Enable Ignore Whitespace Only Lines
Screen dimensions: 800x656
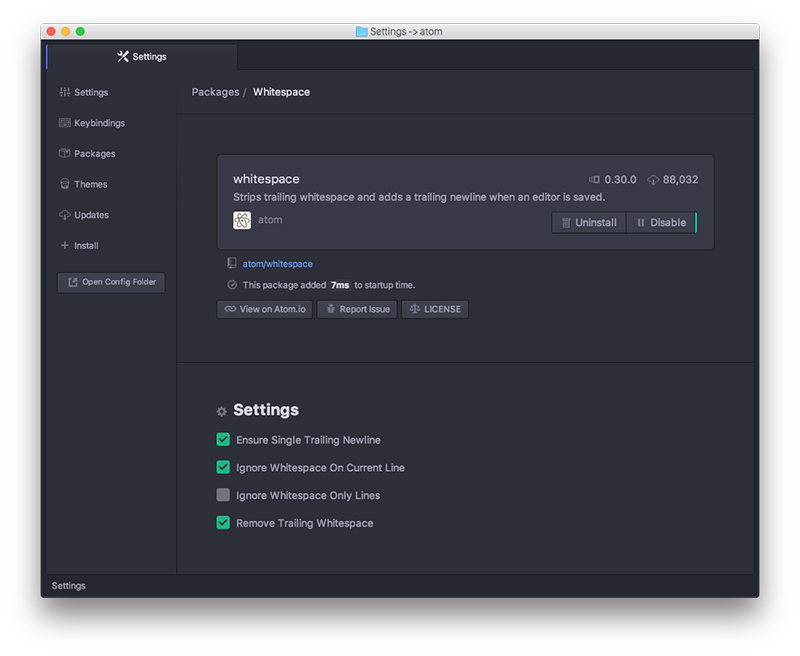(x=223, y=495)
